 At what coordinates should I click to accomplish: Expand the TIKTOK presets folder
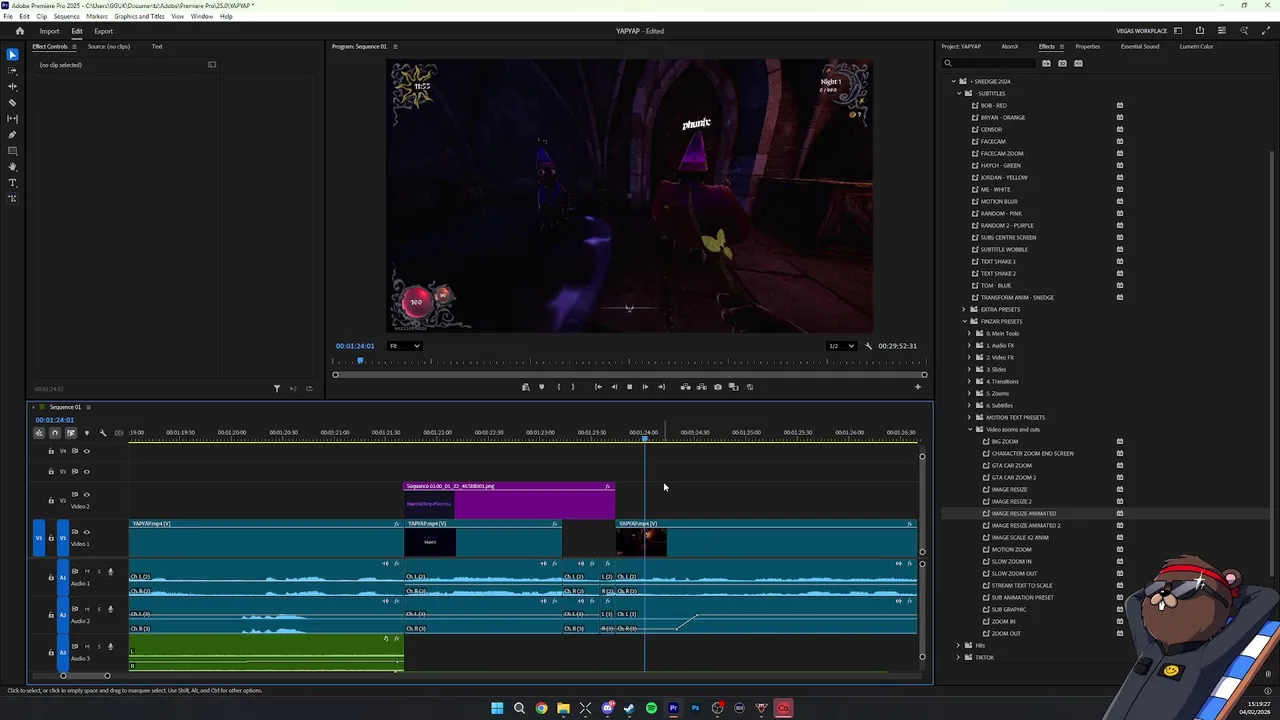[959, 657]
